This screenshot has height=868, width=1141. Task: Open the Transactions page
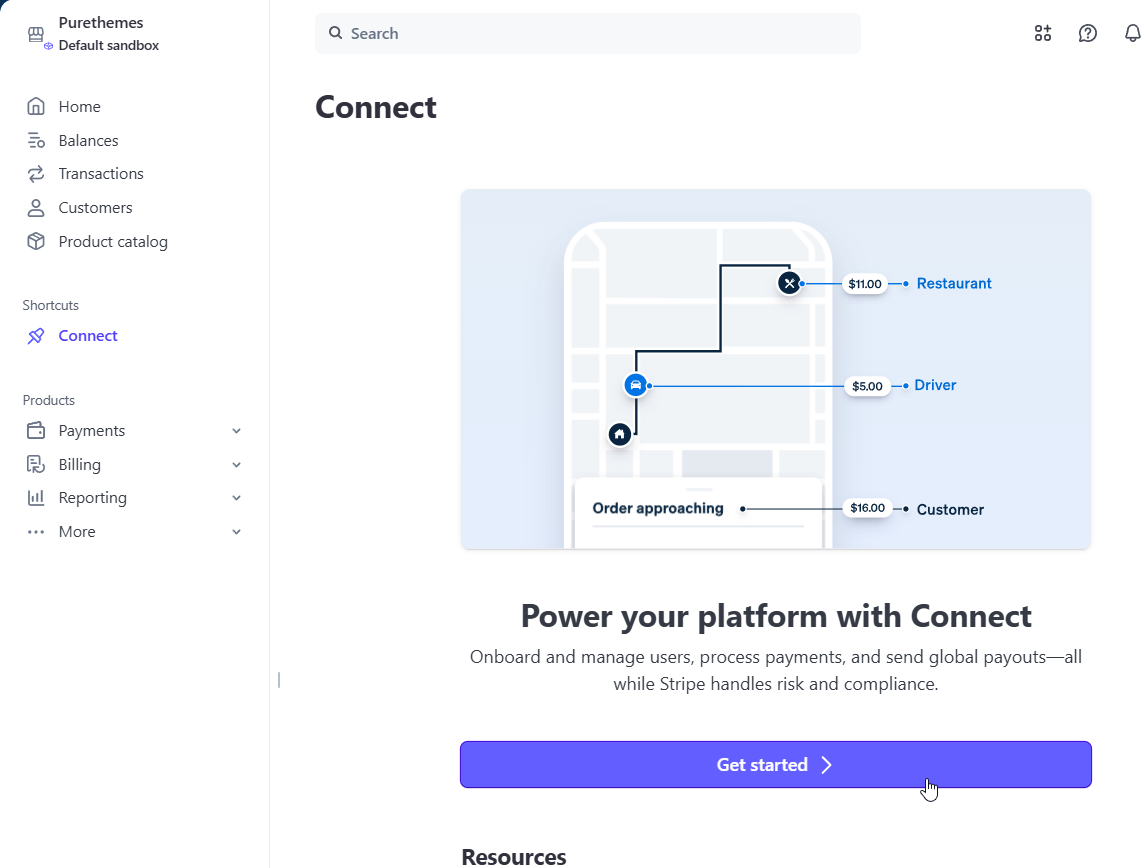(x=101, y=174)
